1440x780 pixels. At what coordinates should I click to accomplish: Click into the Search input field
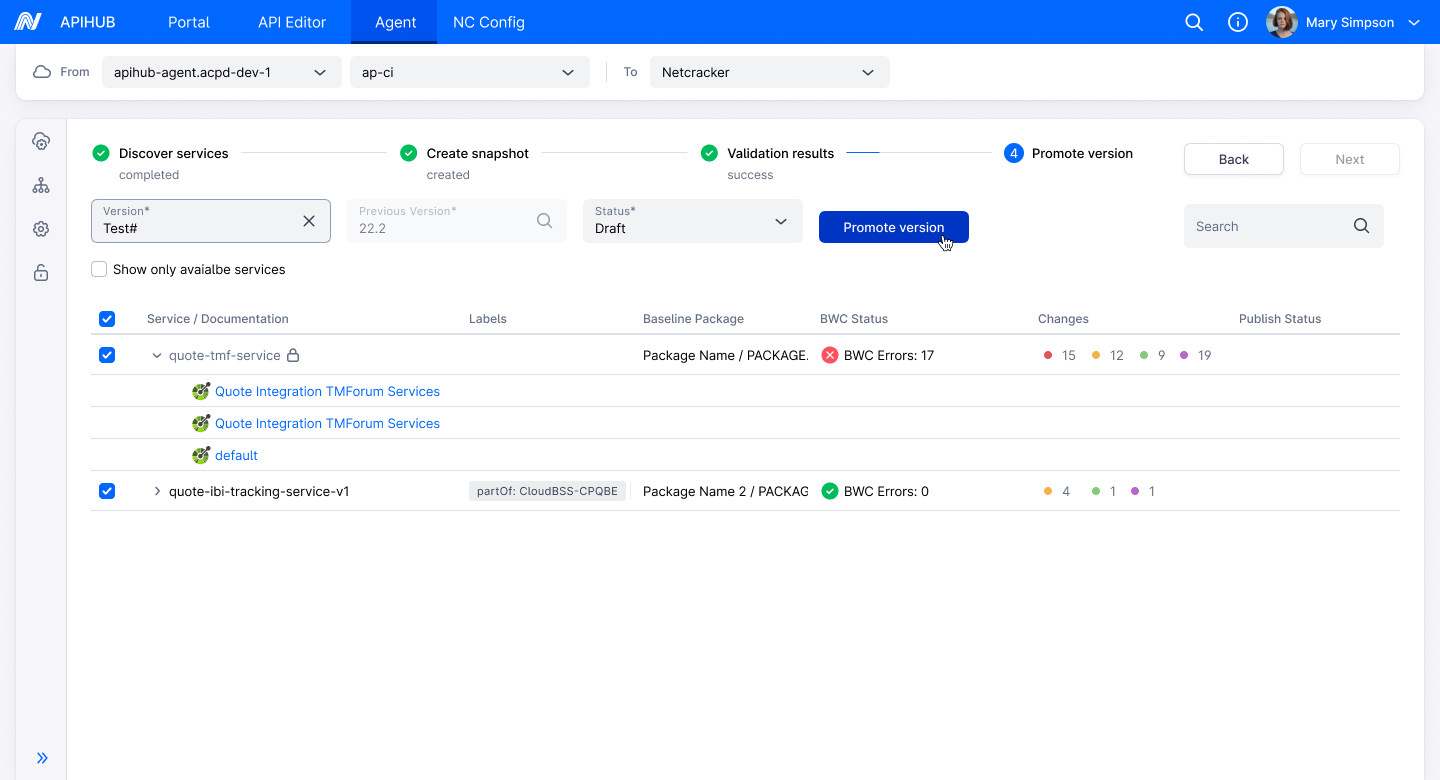pos(1284,226)
